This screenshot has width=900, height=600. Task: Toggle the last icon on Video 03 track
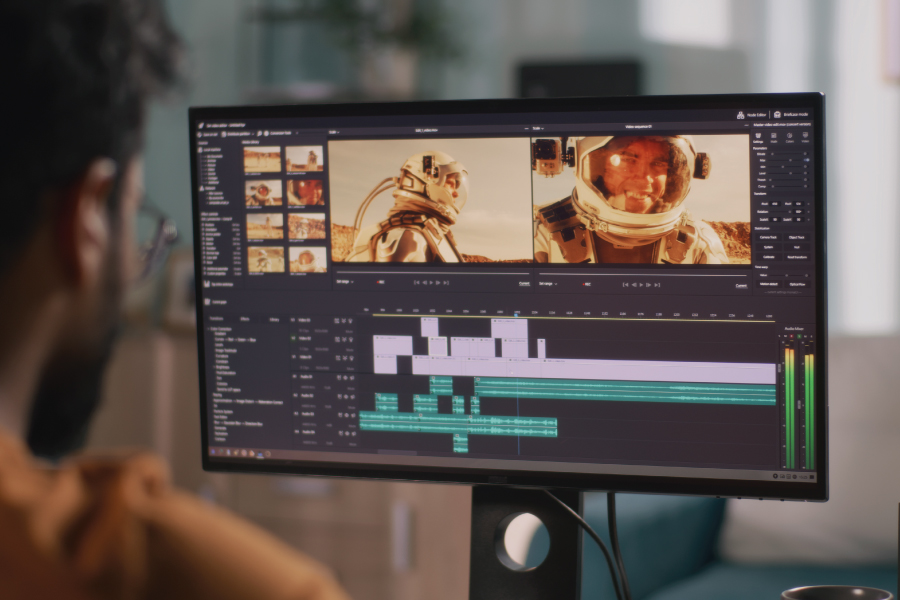350,320
